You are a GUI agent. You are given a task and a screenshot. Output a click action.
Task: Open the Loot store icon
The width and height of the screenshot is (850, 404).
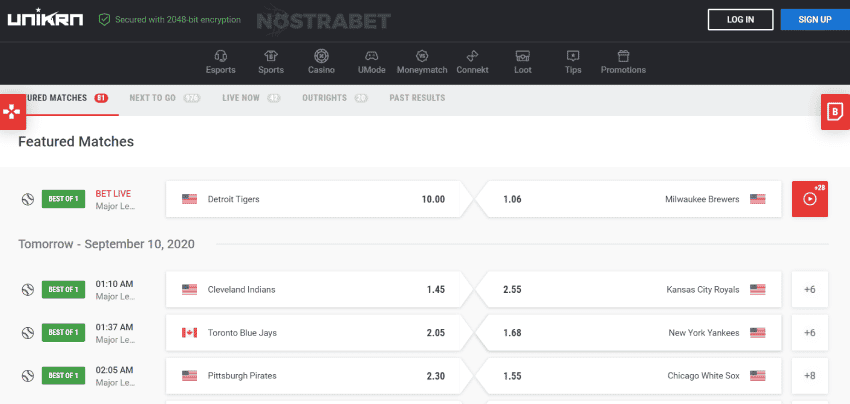522,56
